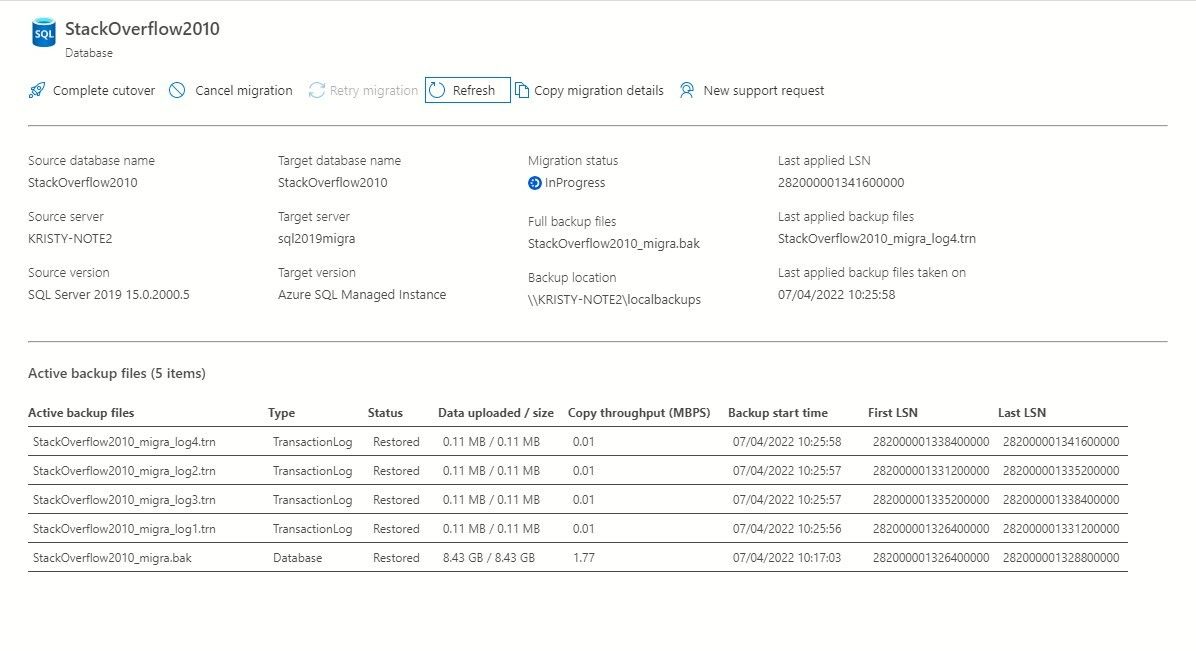Click TransactionLog type in log4 row
The width and height of the screenshot is (1196, 651).
pyautogui.click(x=313, y=442)
